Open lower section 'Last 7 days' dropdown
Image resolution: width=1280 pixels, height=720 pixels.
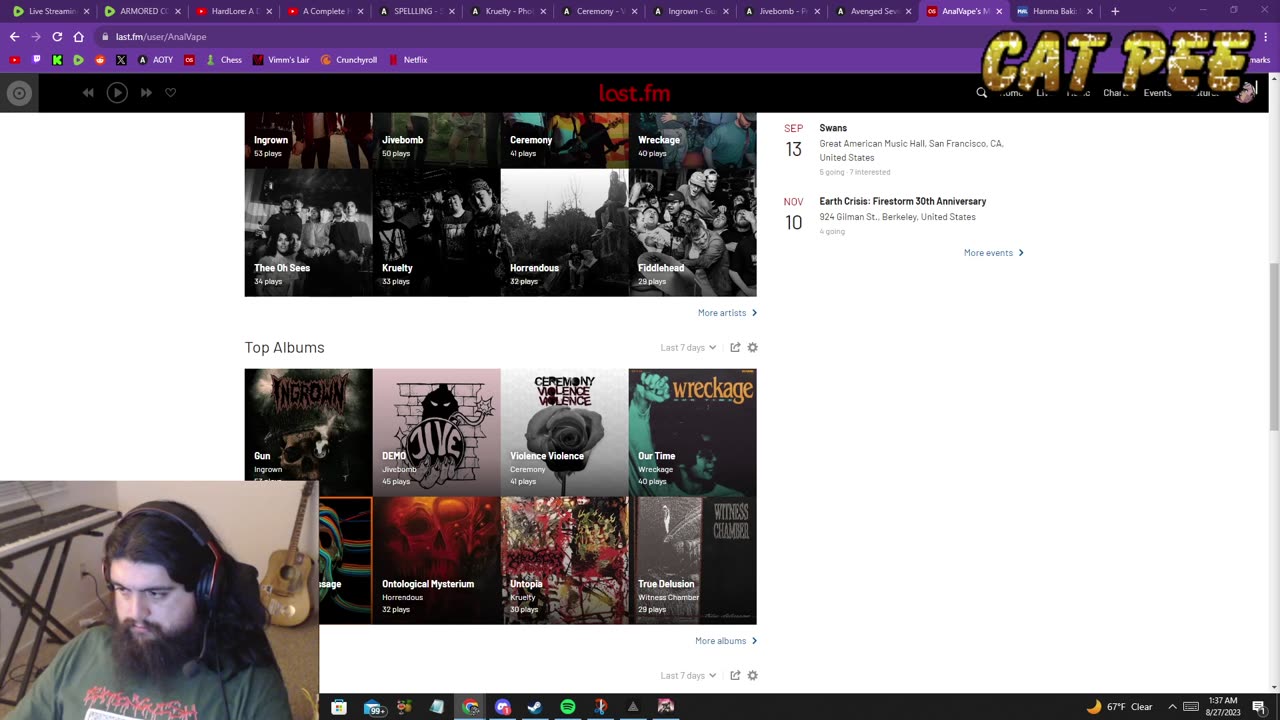pos(688,676)
